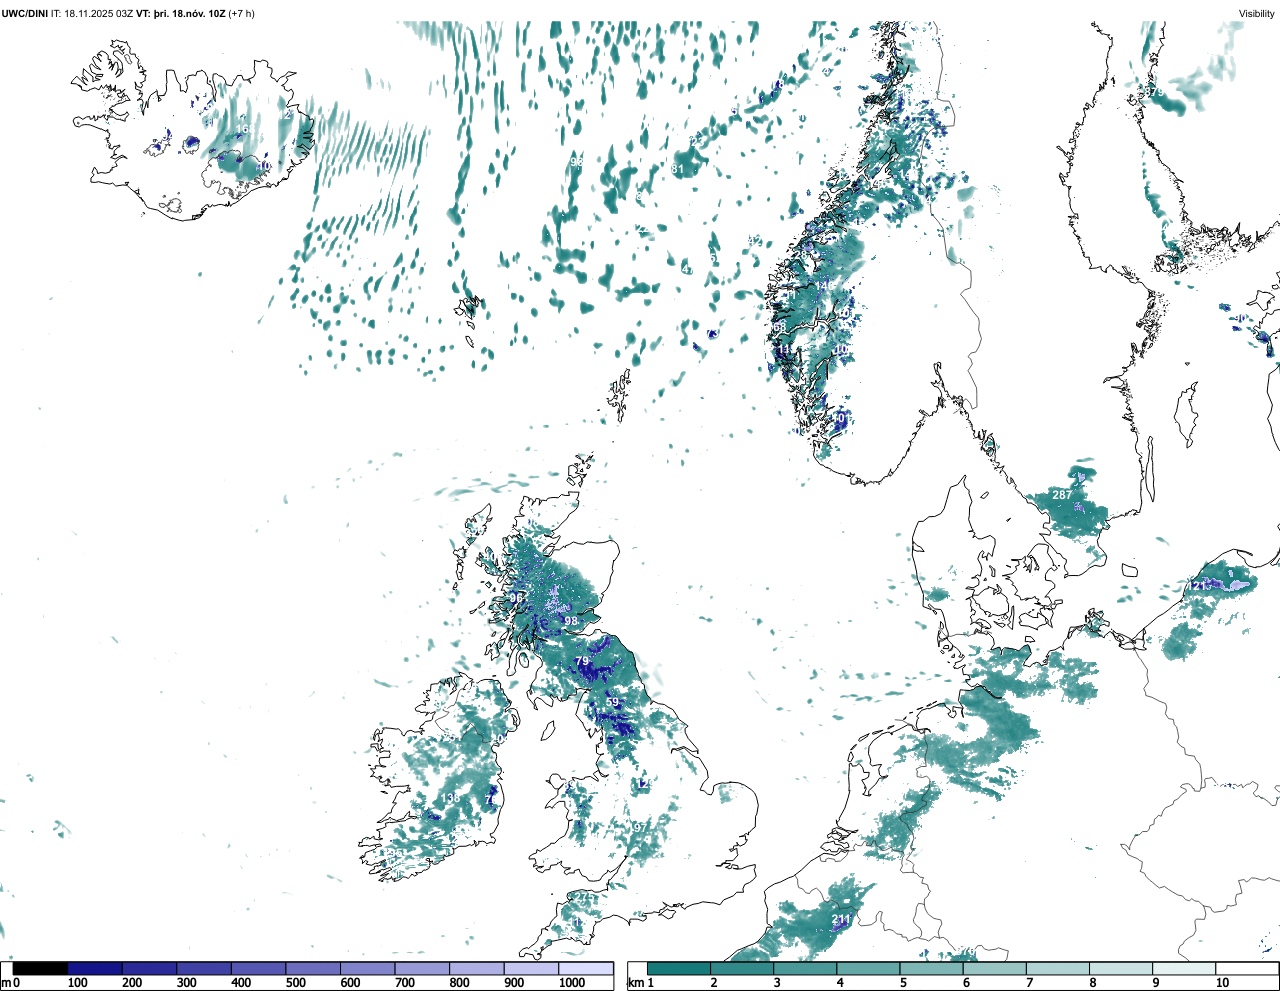Click the 81 visibility value over the sea
This screenshot has width=1280, height=991.
coord(677,169)
